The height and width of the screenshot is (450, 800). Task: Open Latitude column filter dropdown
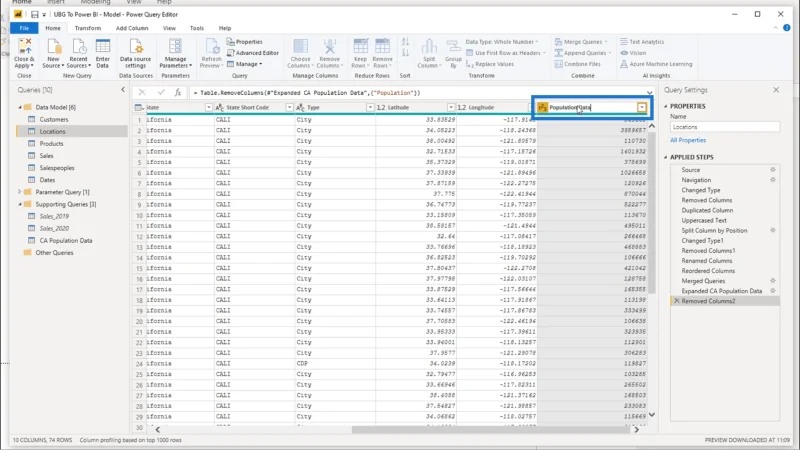tap(451, 107)
